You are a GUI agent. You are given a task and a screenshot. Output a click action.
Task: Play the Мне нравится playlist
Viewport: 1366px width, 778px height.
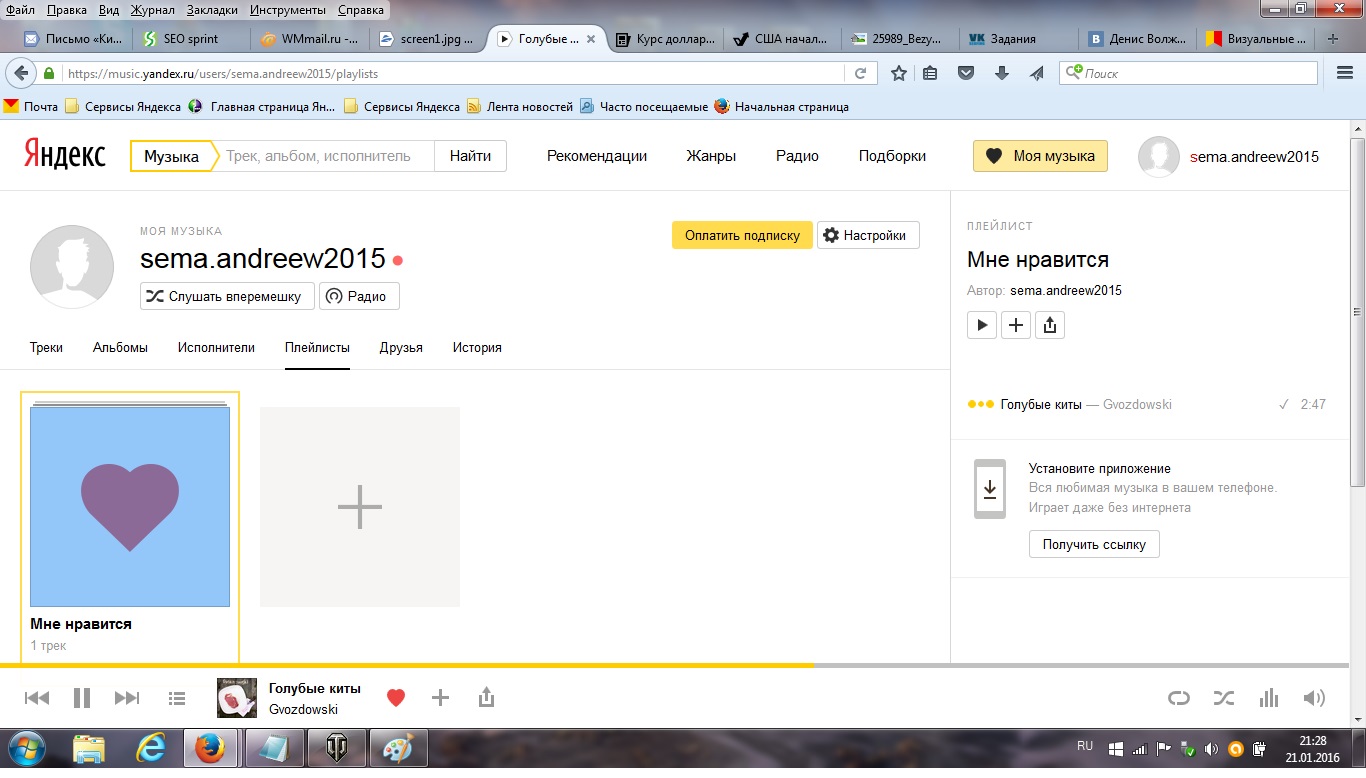tap(982, 325)
